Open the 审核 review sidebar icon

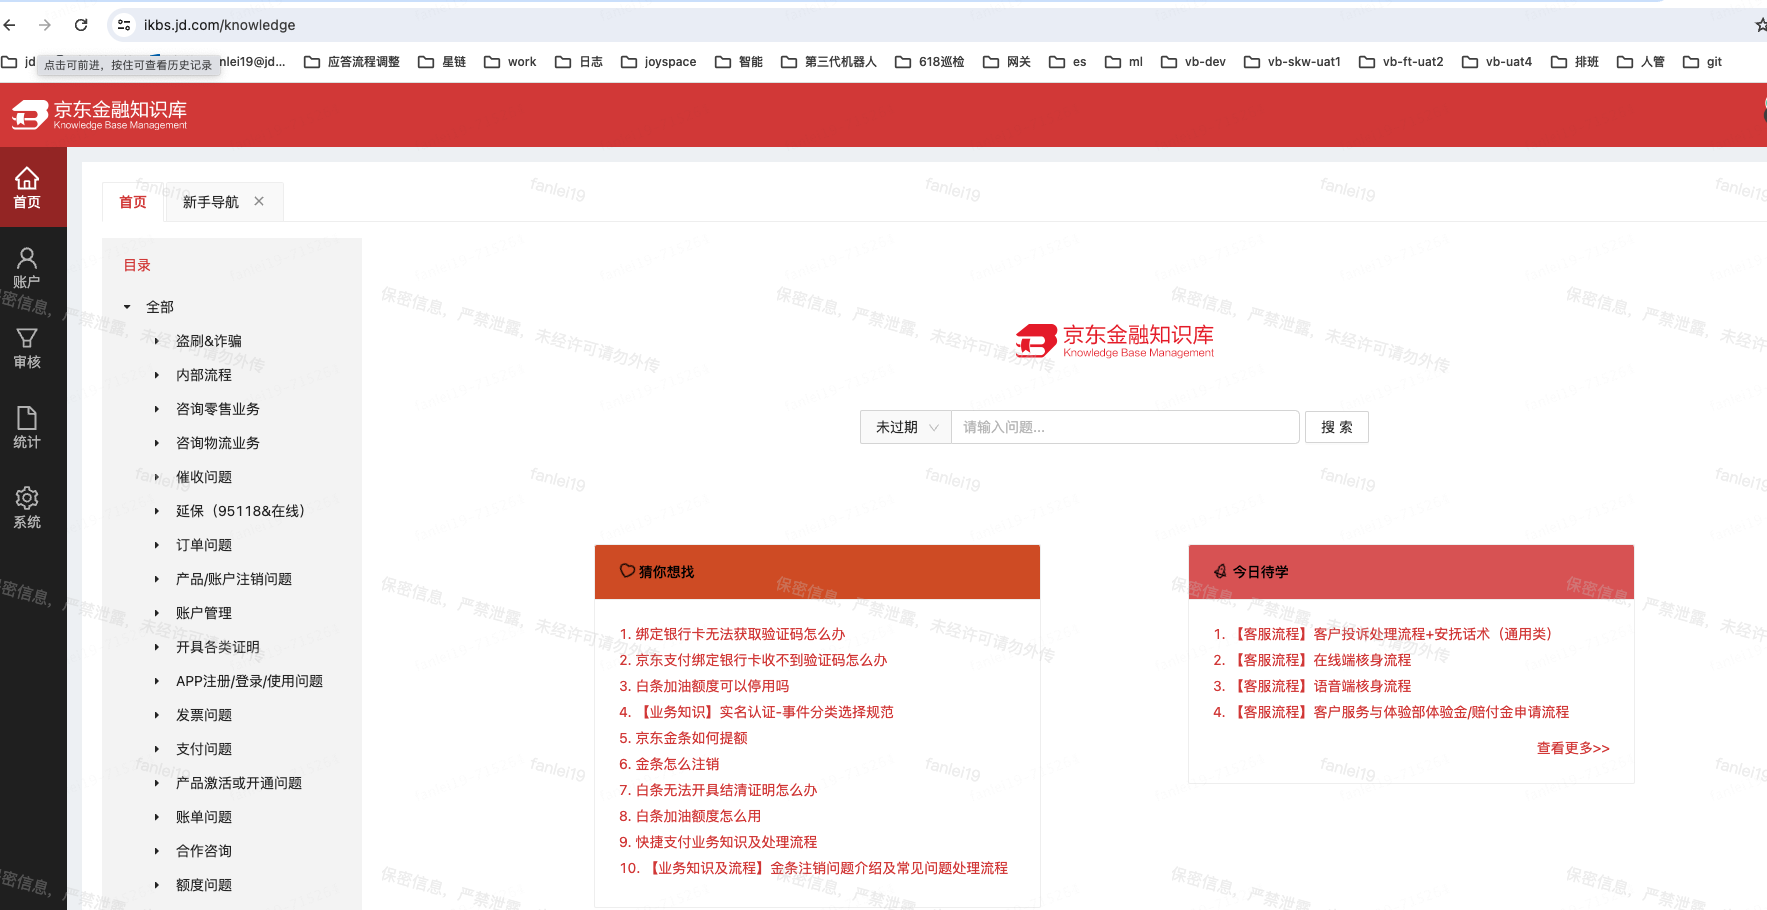pyautogui.click(x=27, y=348)
